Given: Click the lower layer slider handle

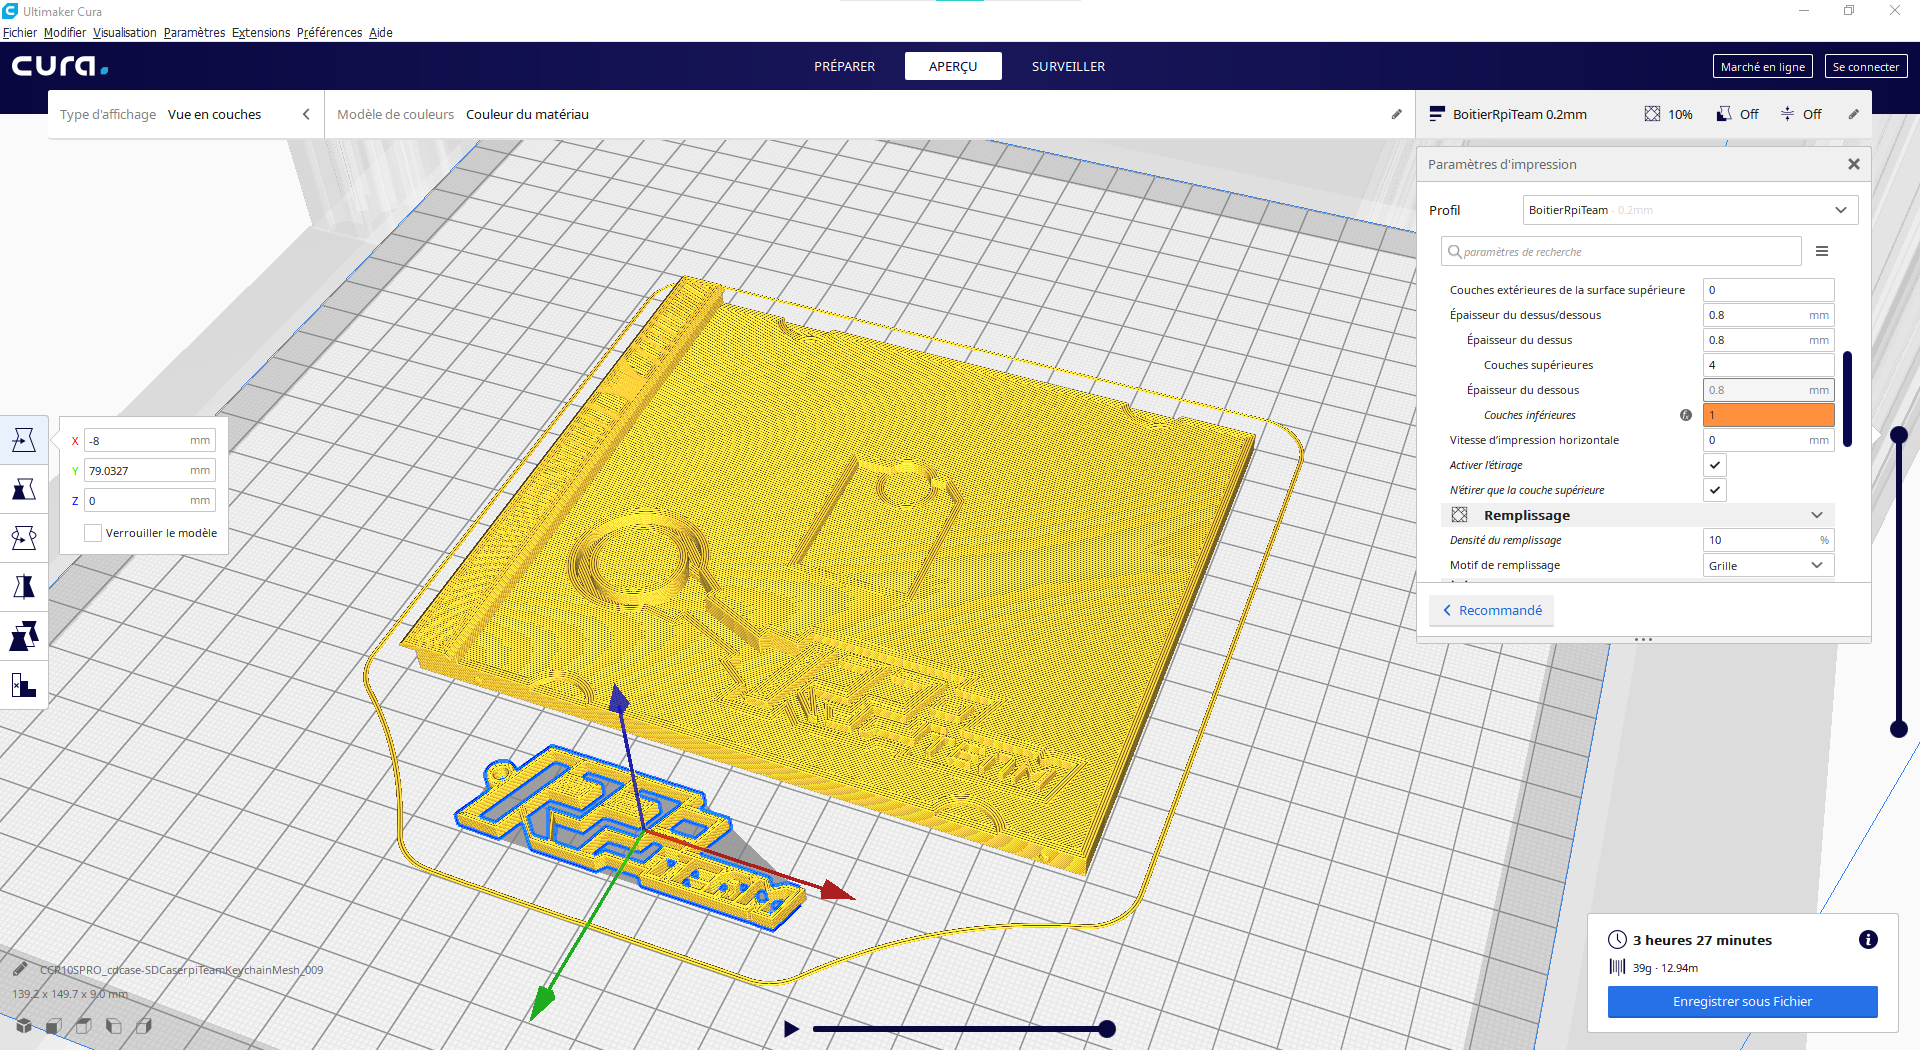Looking at the screenshot, I should 1899,729.
